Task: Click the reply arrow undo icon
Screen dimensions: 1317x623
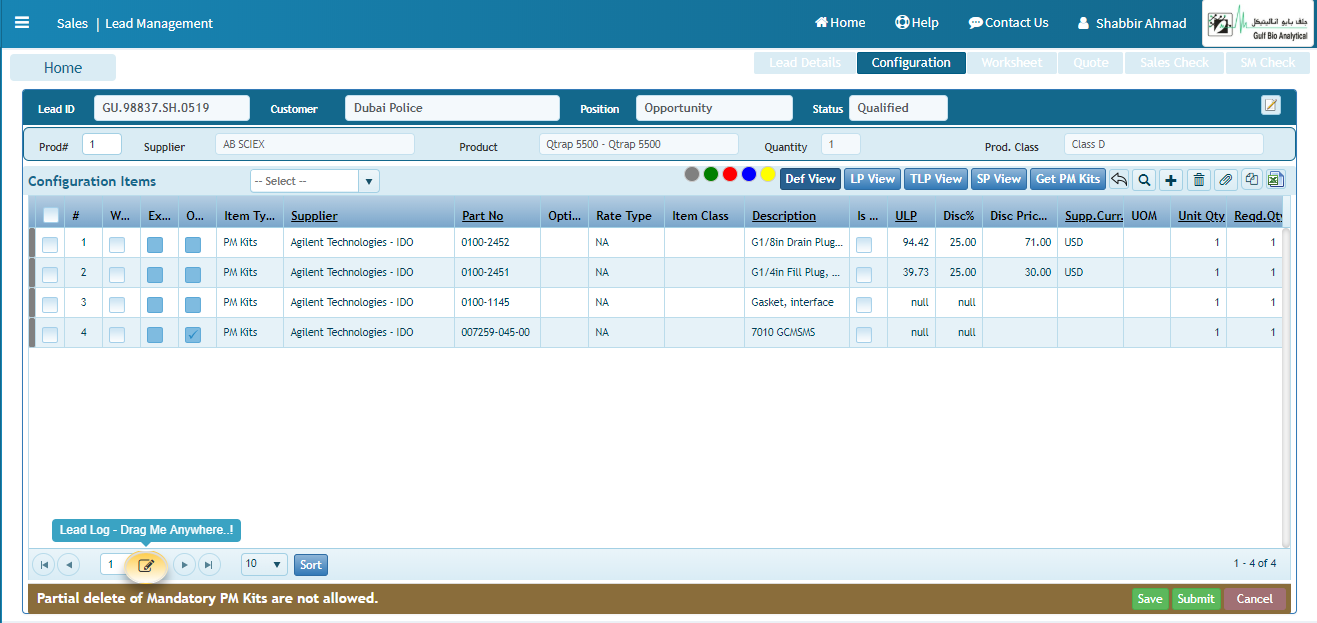Action: 1119,180
